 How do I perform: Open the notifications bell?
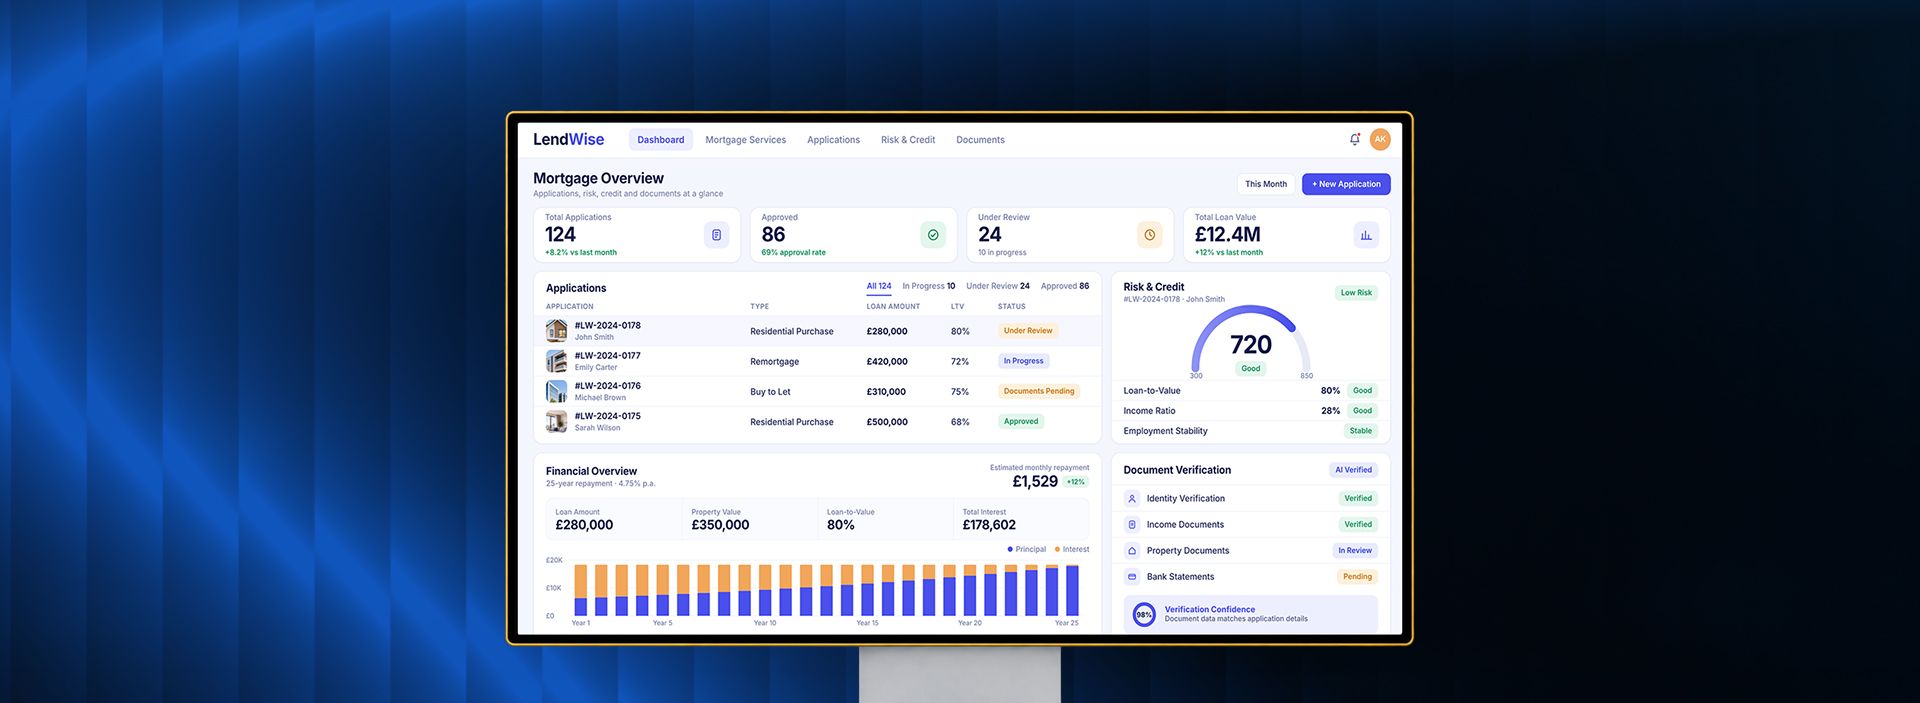pyautogui.click(x=1355, y=140)
